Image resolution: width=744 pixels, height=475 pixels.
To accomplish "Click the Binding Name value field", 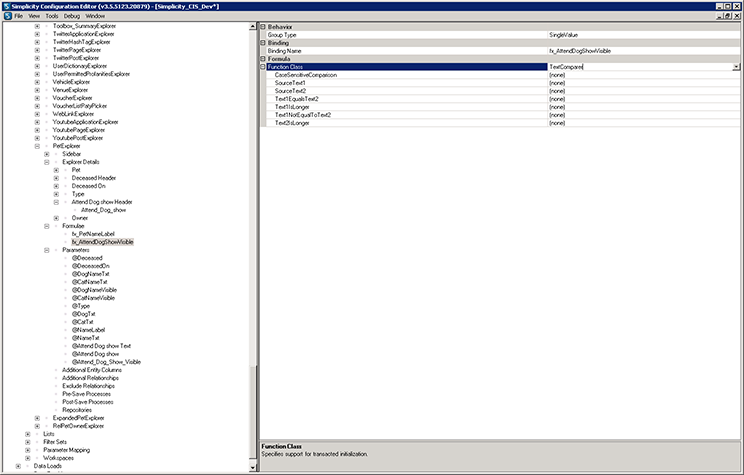I will point(643,51).
